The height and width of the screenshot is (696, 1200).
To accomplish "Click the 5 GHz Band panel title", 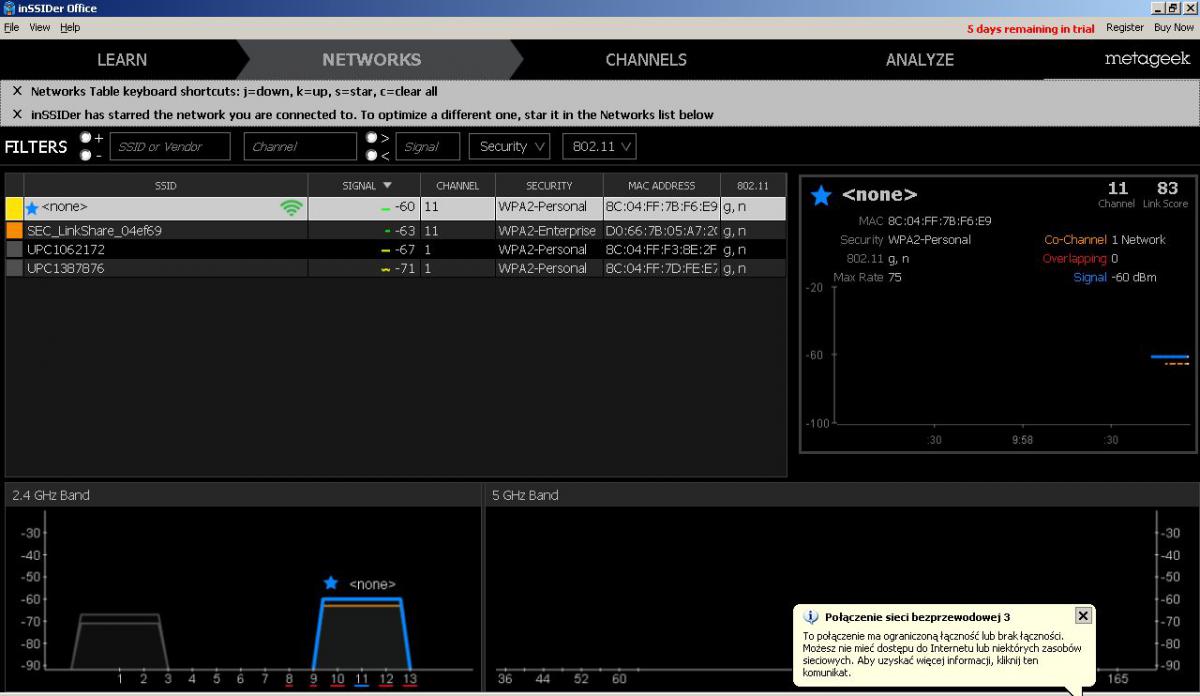I will pos(525,495).
